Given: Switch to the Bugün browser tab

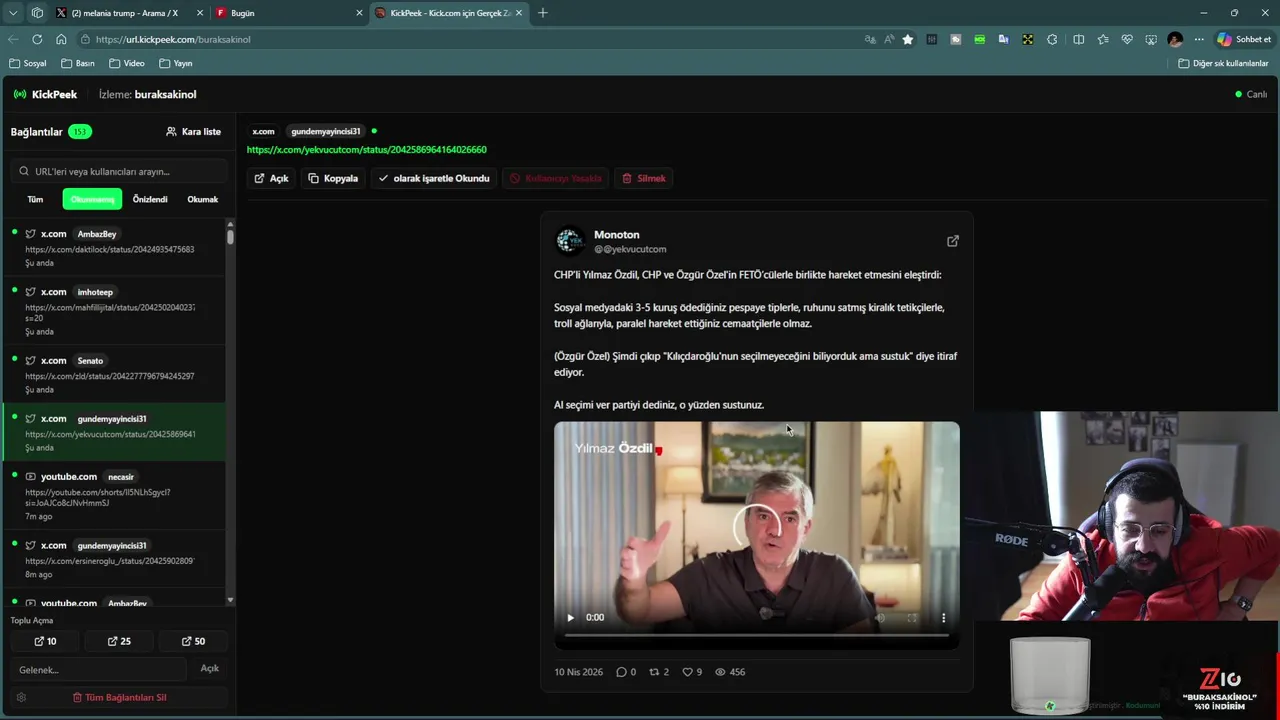Looking at the screenshot, I should click(290, 13).
